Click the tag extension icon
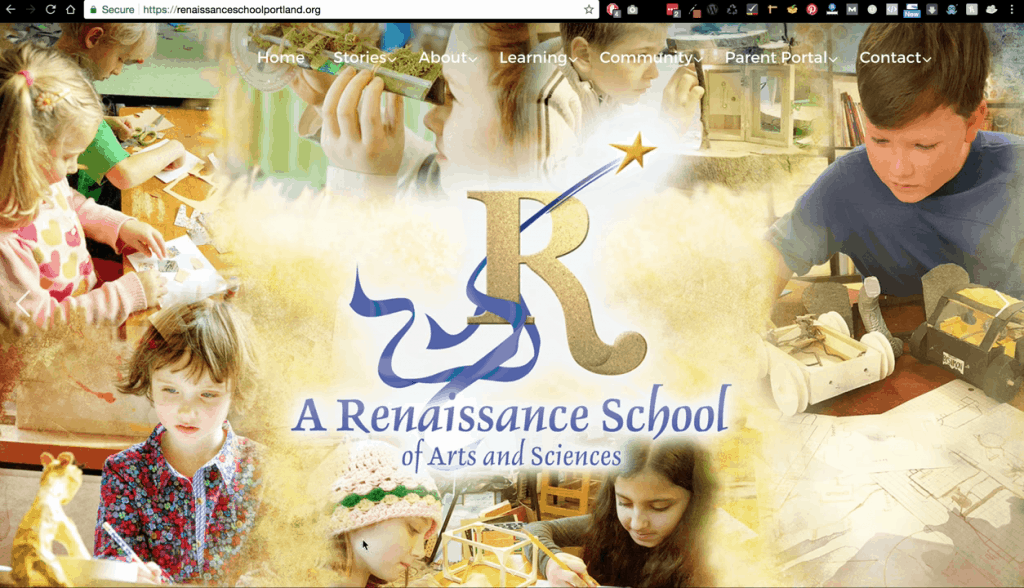This screenshot has height=588, width=1024. (x=972, y=9)
